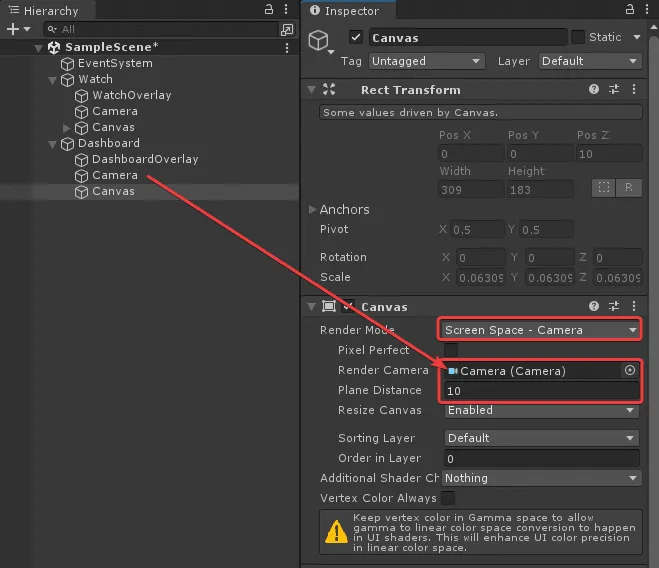Viewport: 659px width, 568px height.
Task: Click the Width field 309
Action: point(471,190)
